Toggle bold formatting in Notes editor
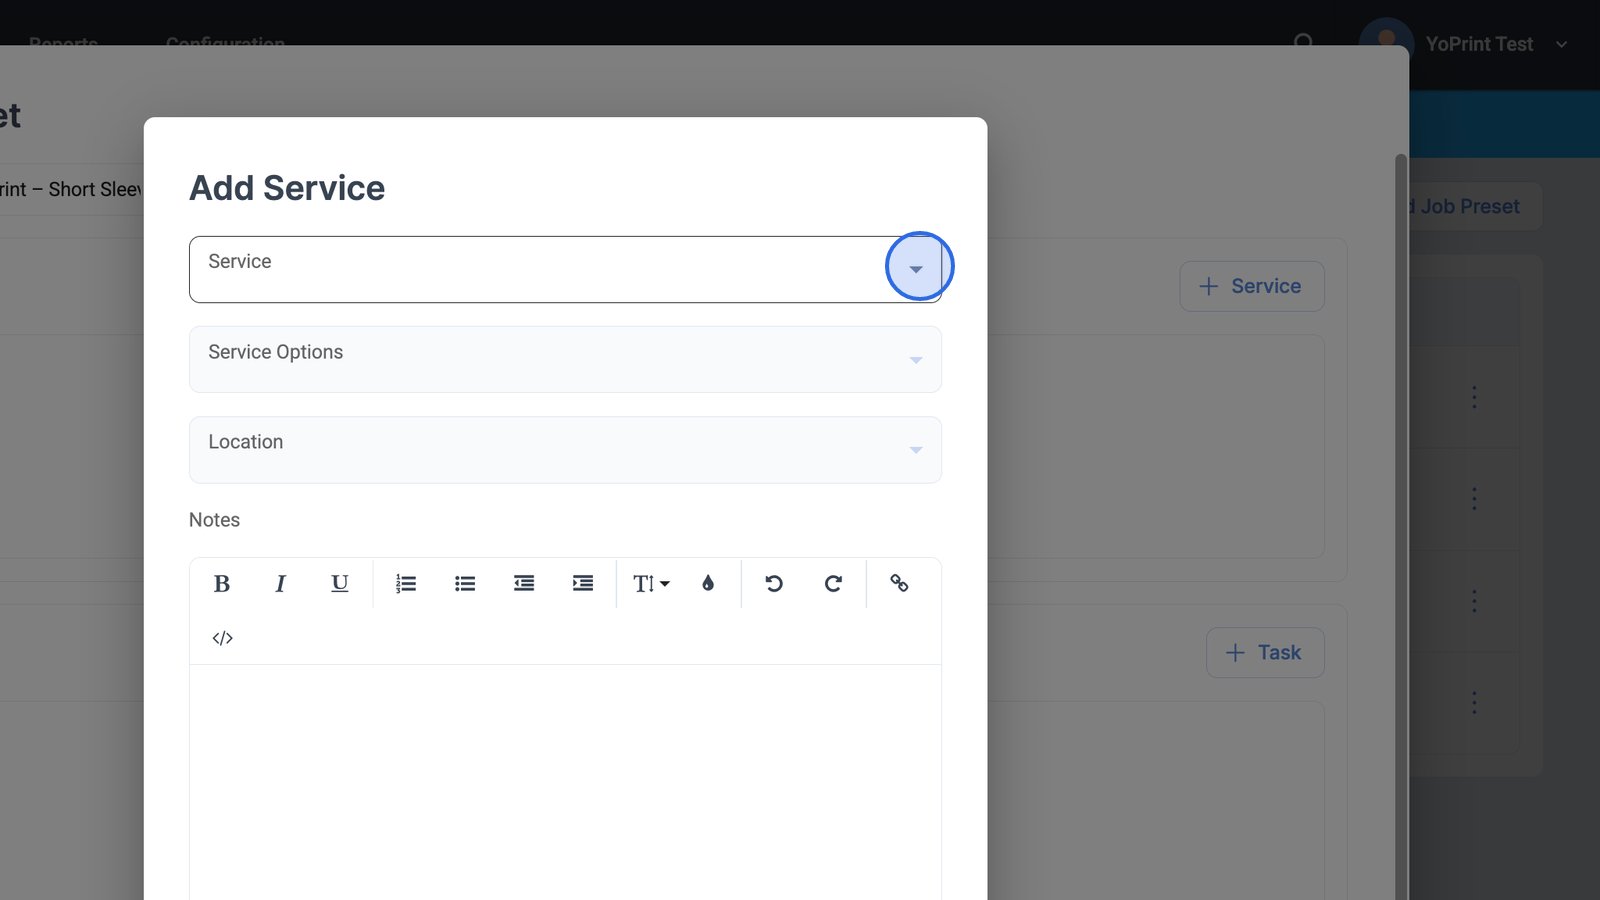The image size is (1600, 900). coord(222,584)
